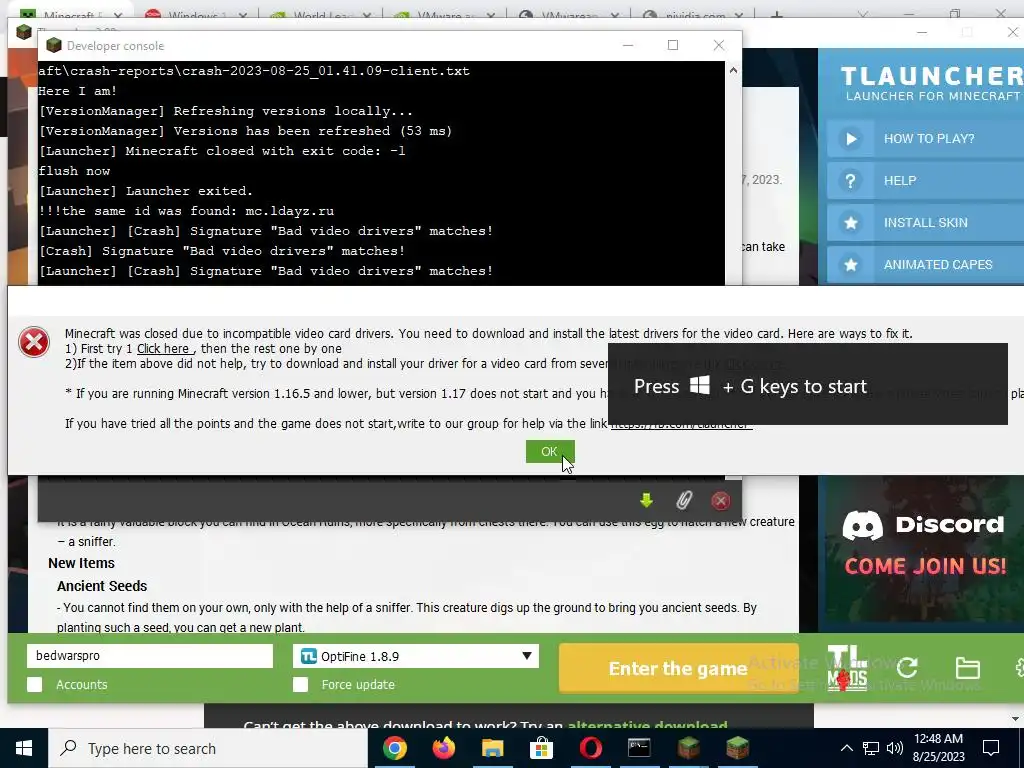Expand the hidden tray icons chevron
1024x768 pixels.
[846, 748]
